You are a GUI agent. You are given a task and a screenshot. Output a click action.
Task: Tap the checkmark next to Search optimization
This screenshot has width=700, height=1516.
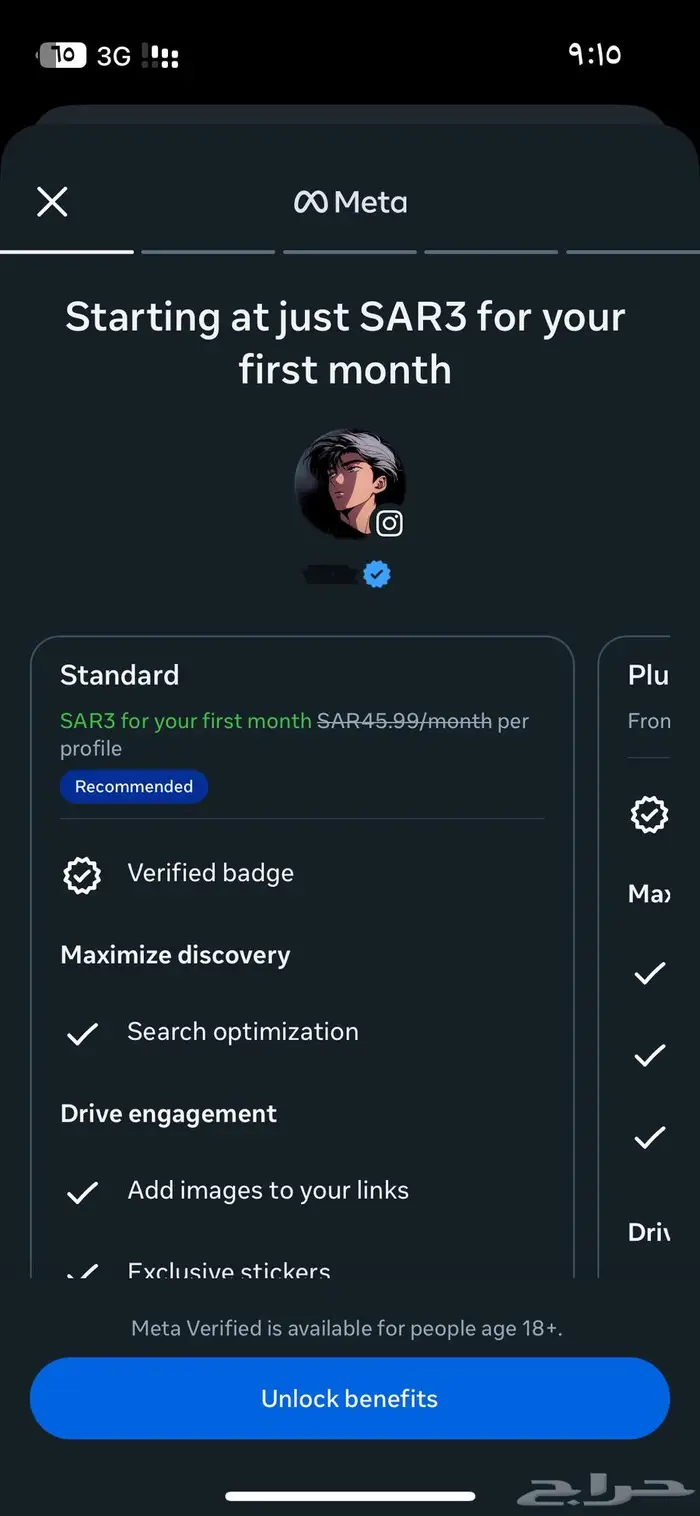82,1034
